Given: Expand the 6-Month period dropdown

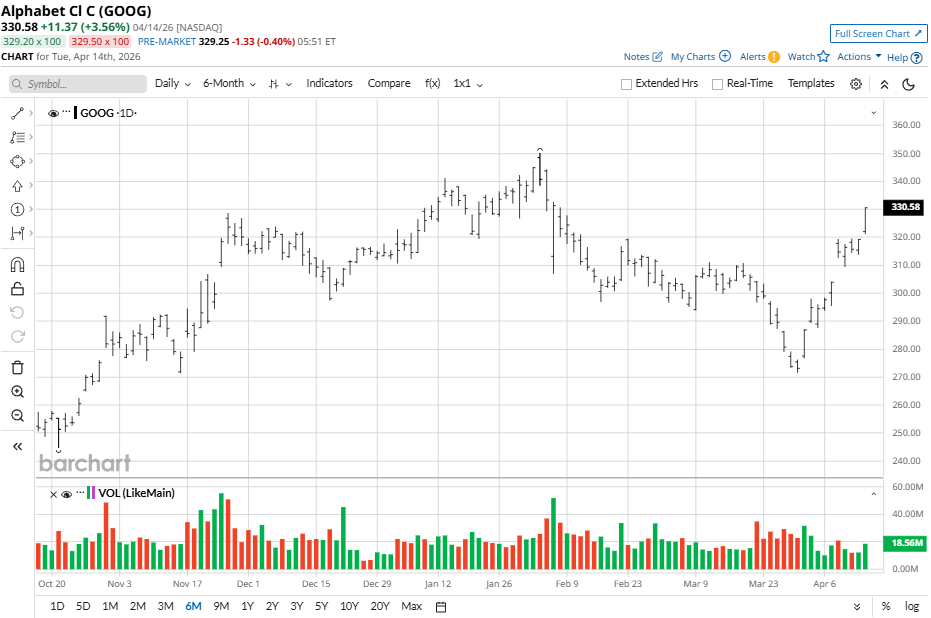Looking at the screenshot, I should pyautogui.click(x=228, y=84).
